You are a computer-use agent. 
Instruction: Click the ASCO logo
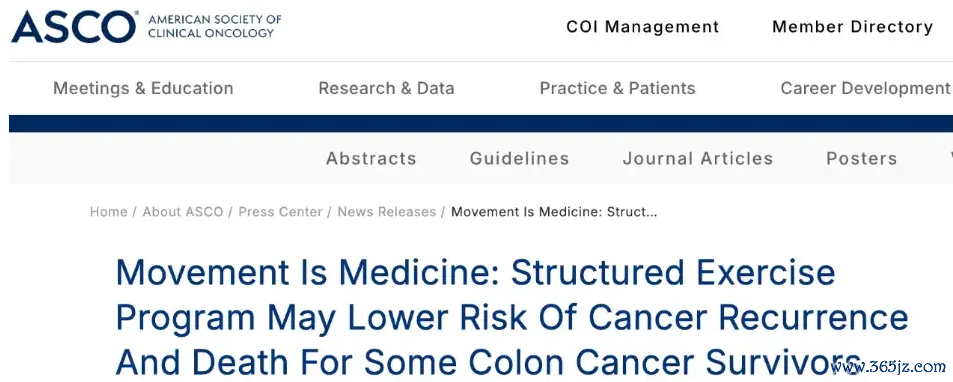tap(74, 27)
